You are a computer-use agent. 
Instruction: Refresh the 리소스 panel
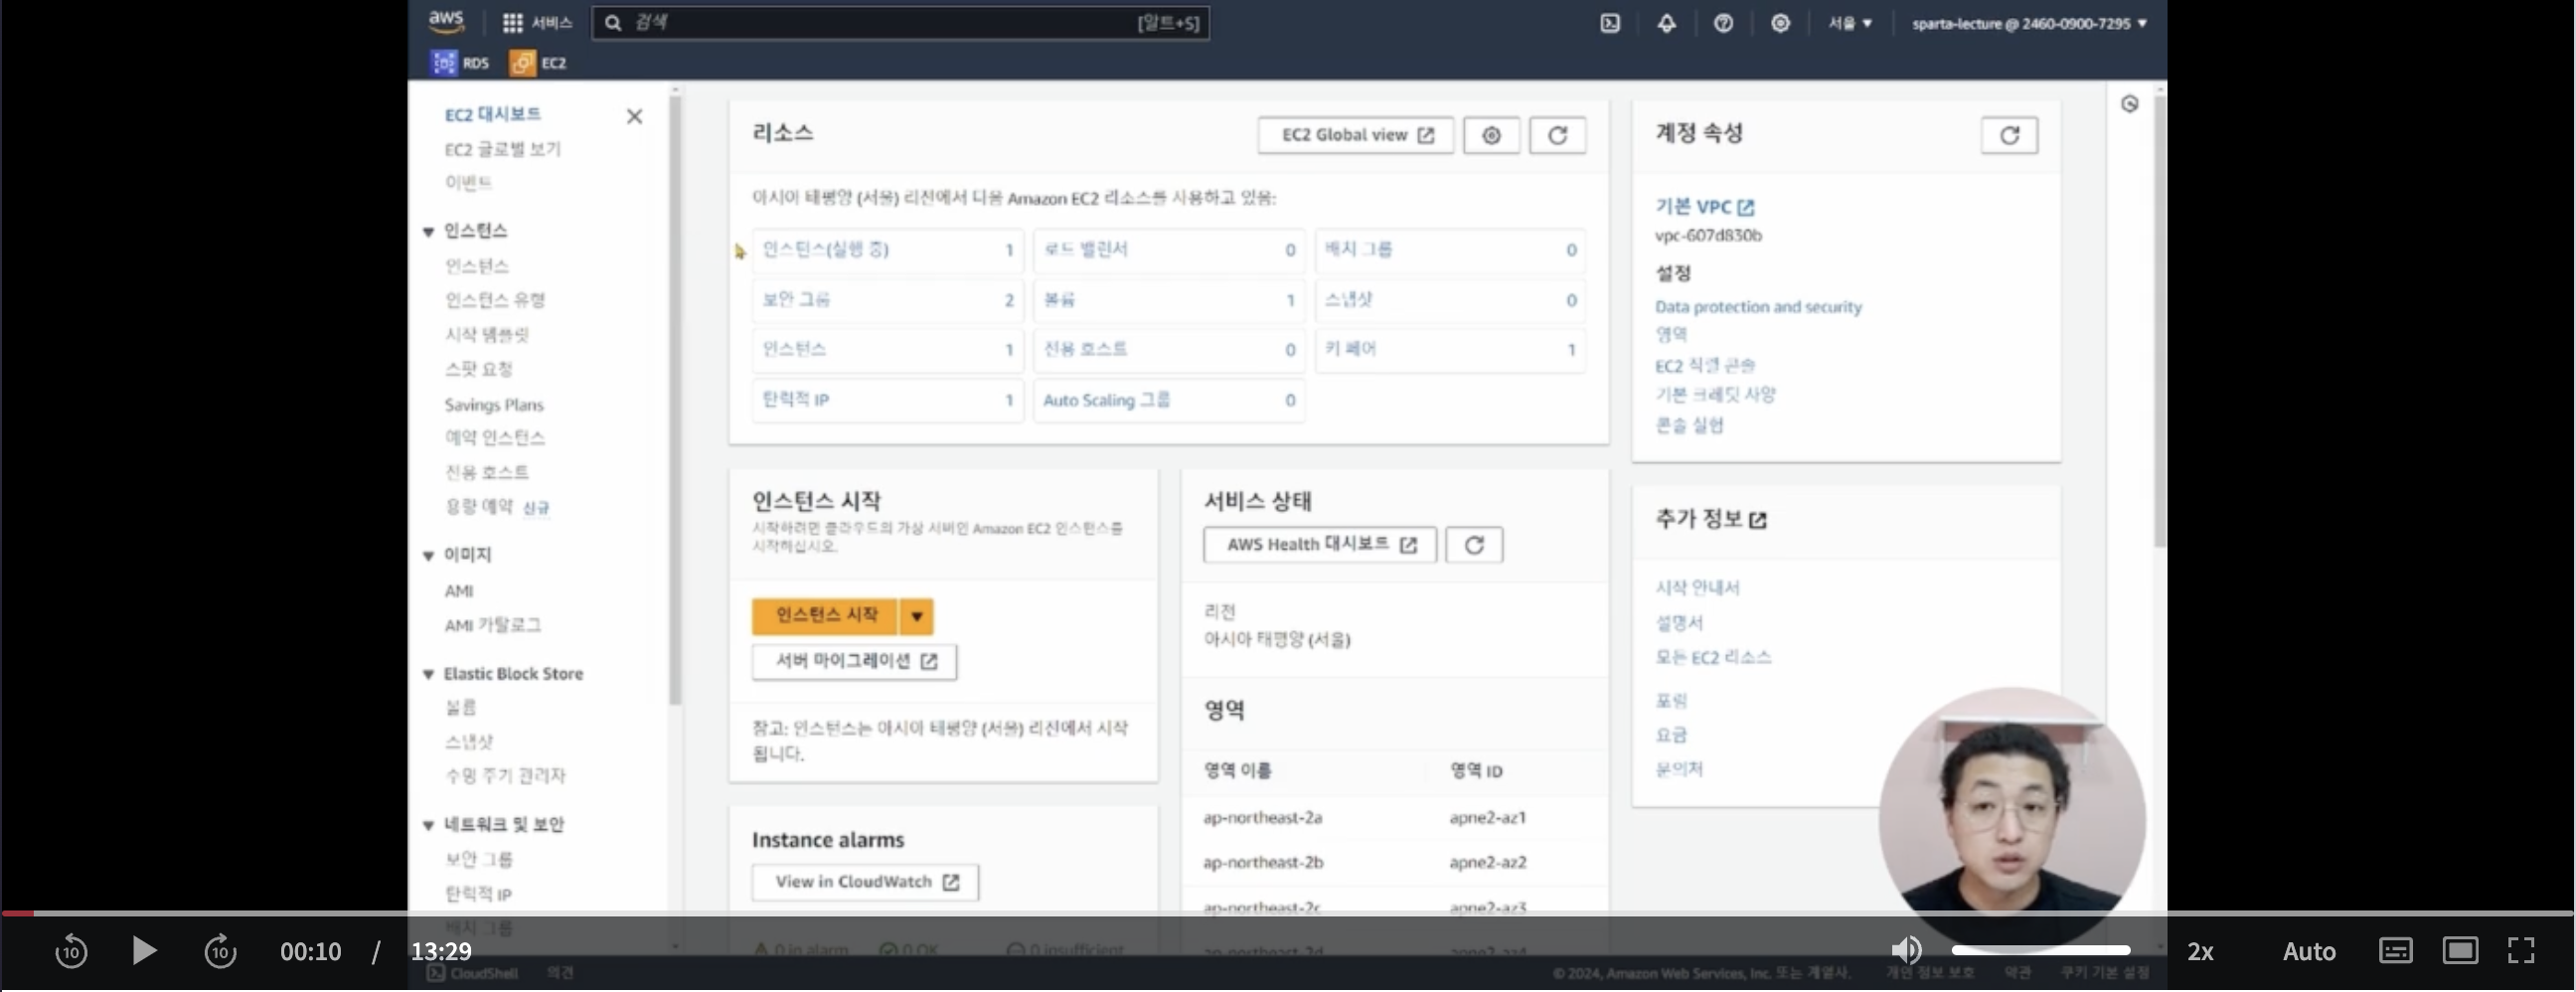(1557, 135)
